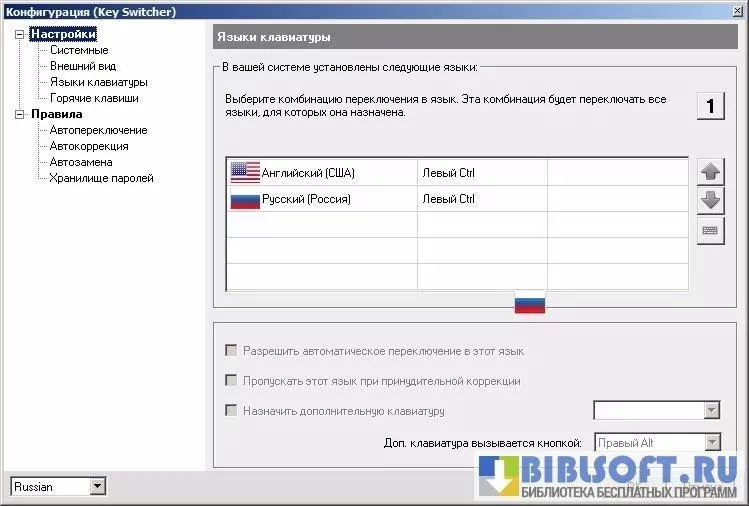Click the Russian flag below the table

[x=529, y=304]
